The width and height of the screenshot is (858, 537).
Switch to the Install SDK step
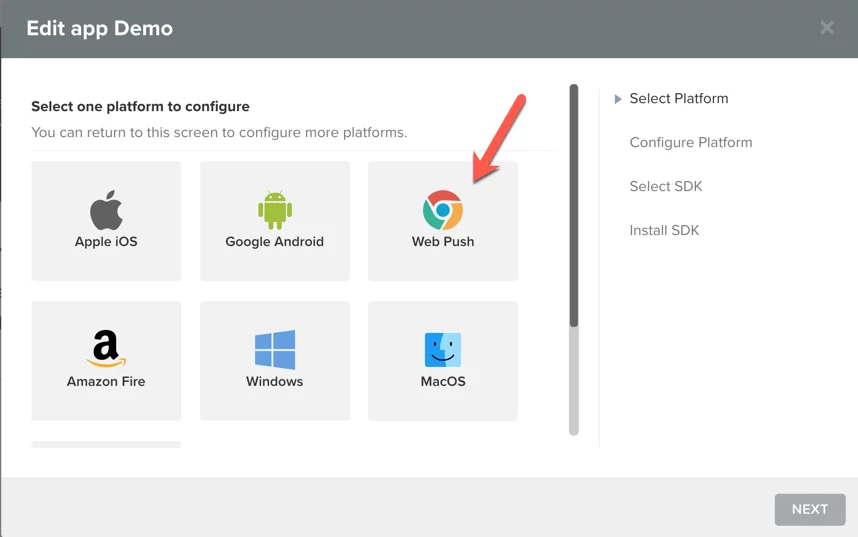click(664, 231)
